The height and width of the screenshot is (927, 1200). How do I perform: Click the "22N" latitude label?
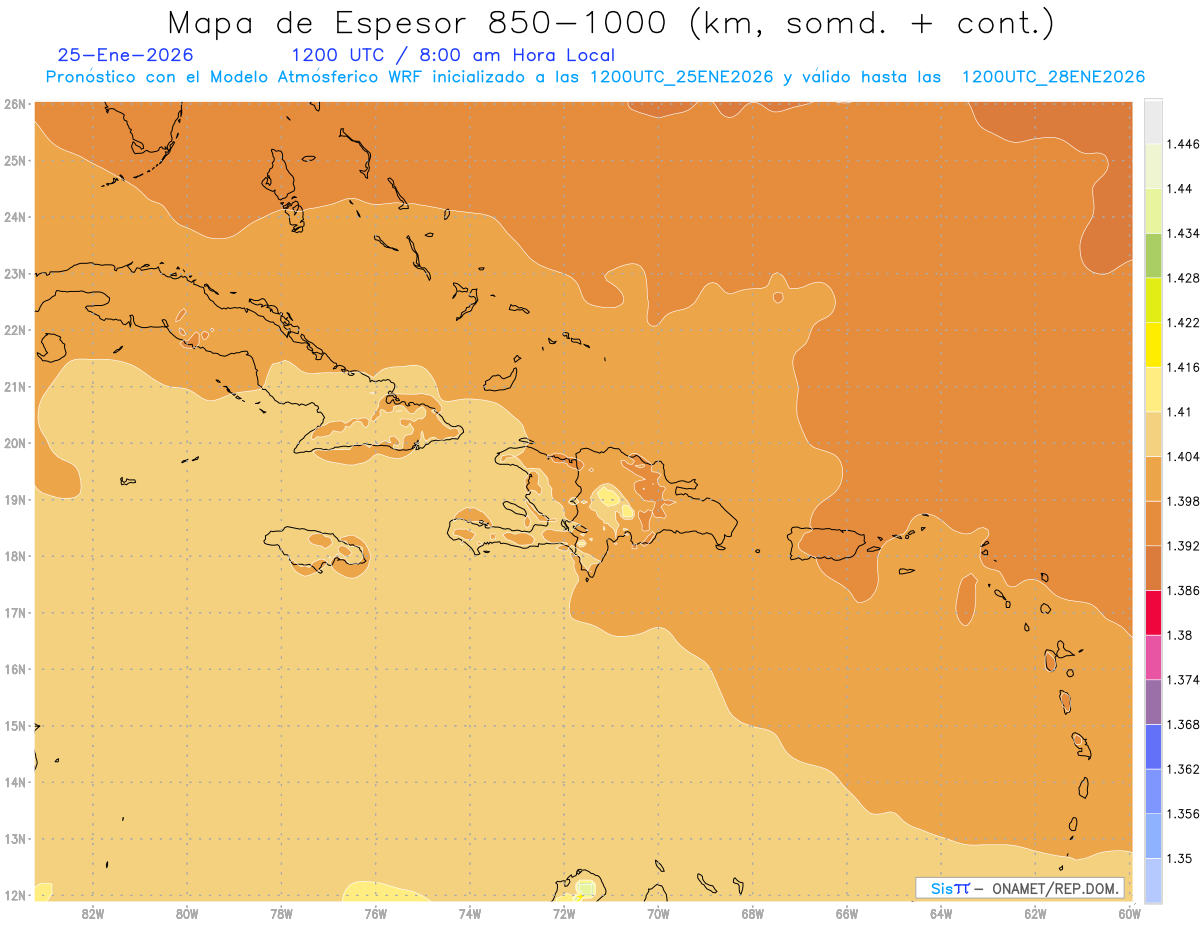click(x=15, y=330)
